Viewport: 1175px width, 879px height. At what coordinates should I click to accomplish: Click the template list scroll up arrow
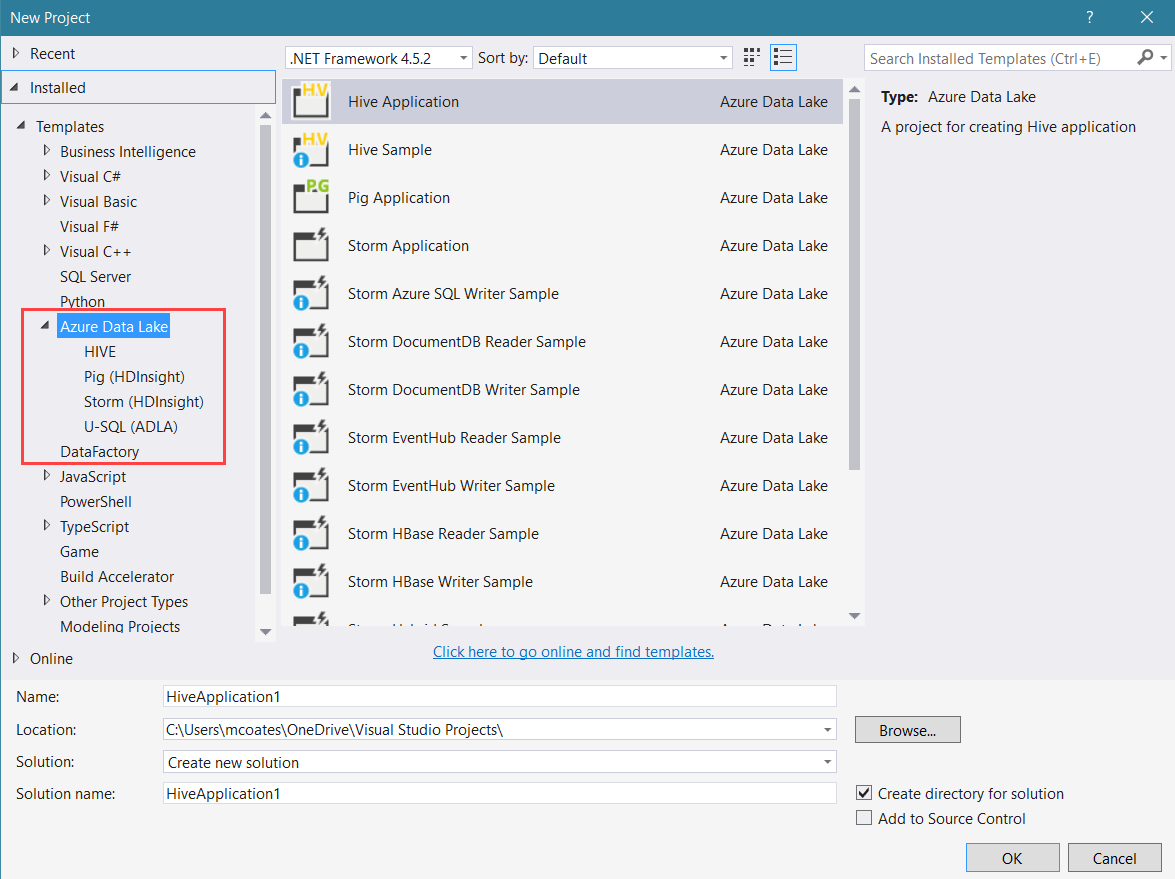854,90
